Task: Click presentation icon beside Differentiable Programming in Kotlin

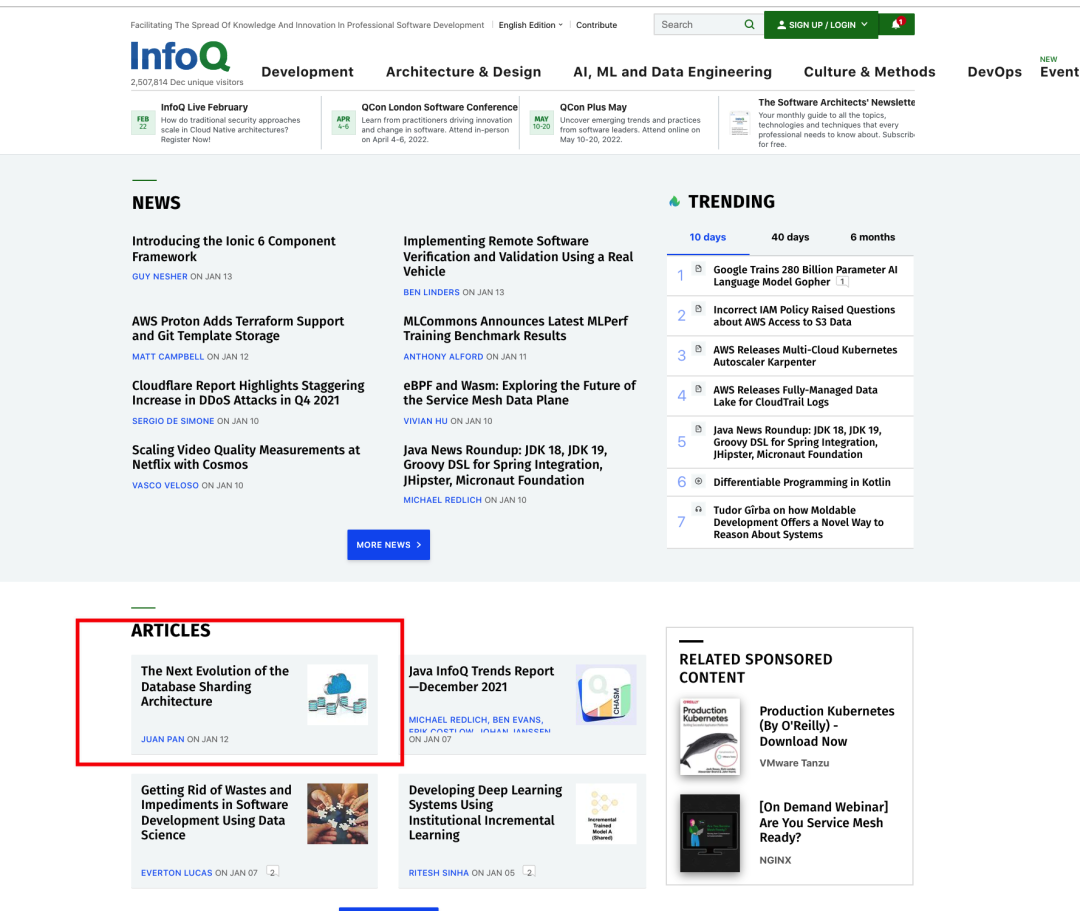Action: coord(698,481)
